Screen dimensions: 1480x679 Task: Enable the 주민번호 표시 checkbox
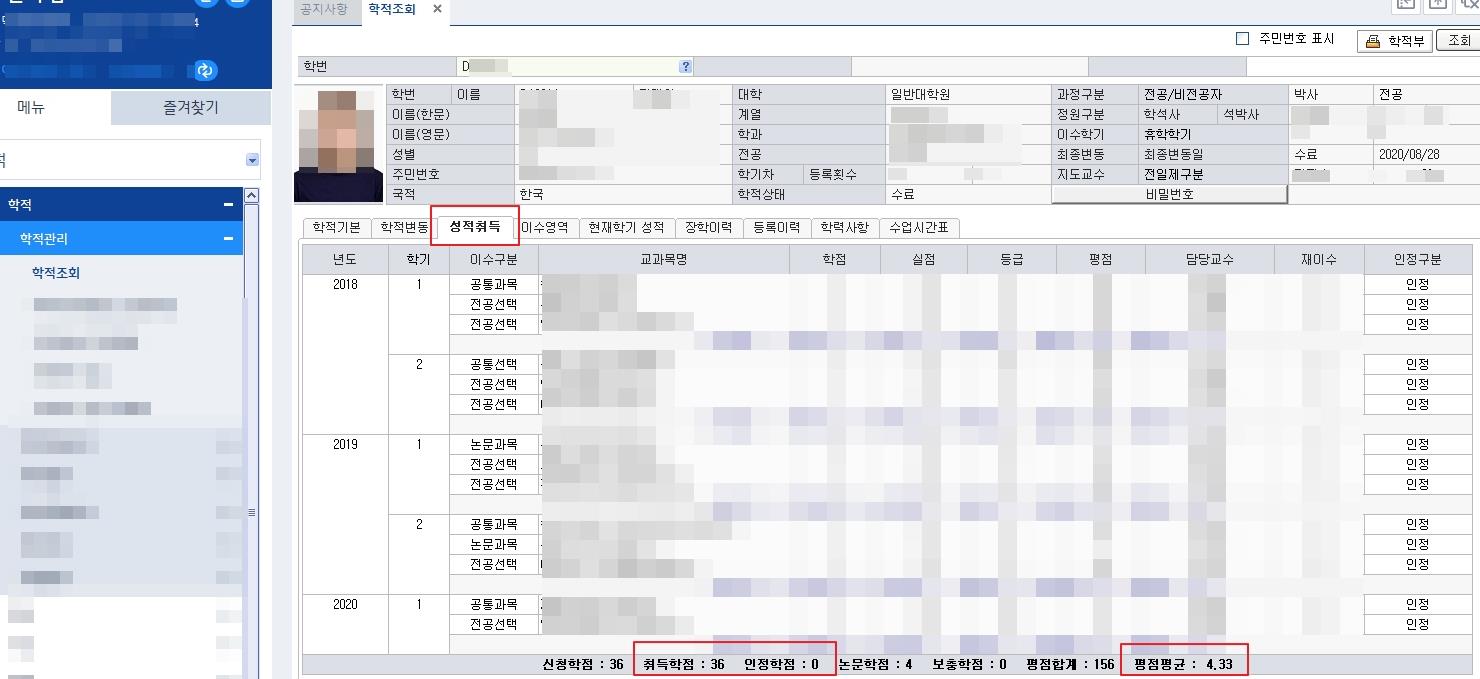1243,37
